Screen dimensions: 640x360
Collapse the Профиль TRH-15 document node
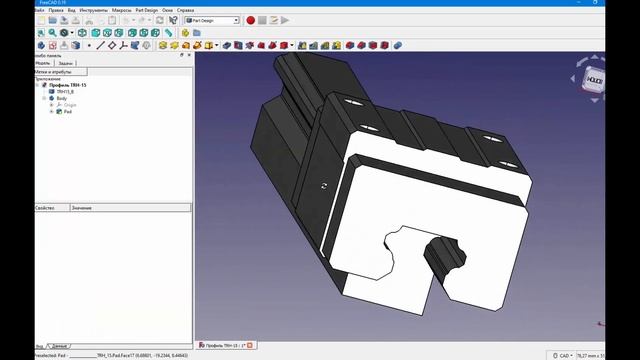pyautogui.click(x=37, y=85)
